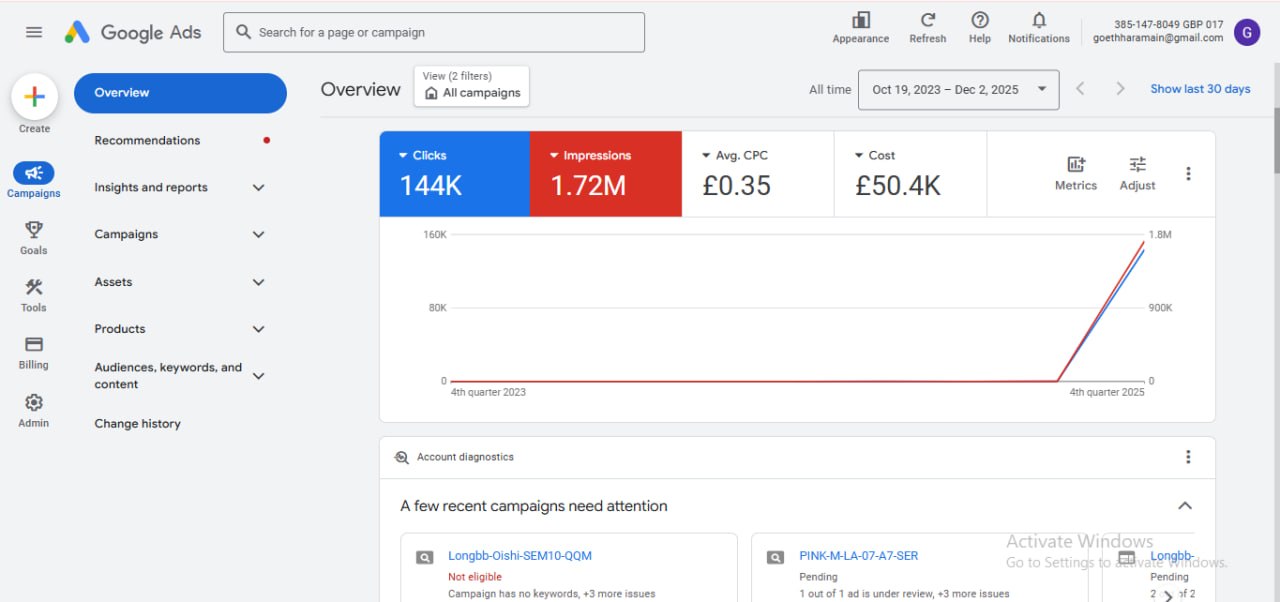The image size is (1280, 602).
Task: Open the Avg. CPC metric dropdown
Action: (706, 155)
